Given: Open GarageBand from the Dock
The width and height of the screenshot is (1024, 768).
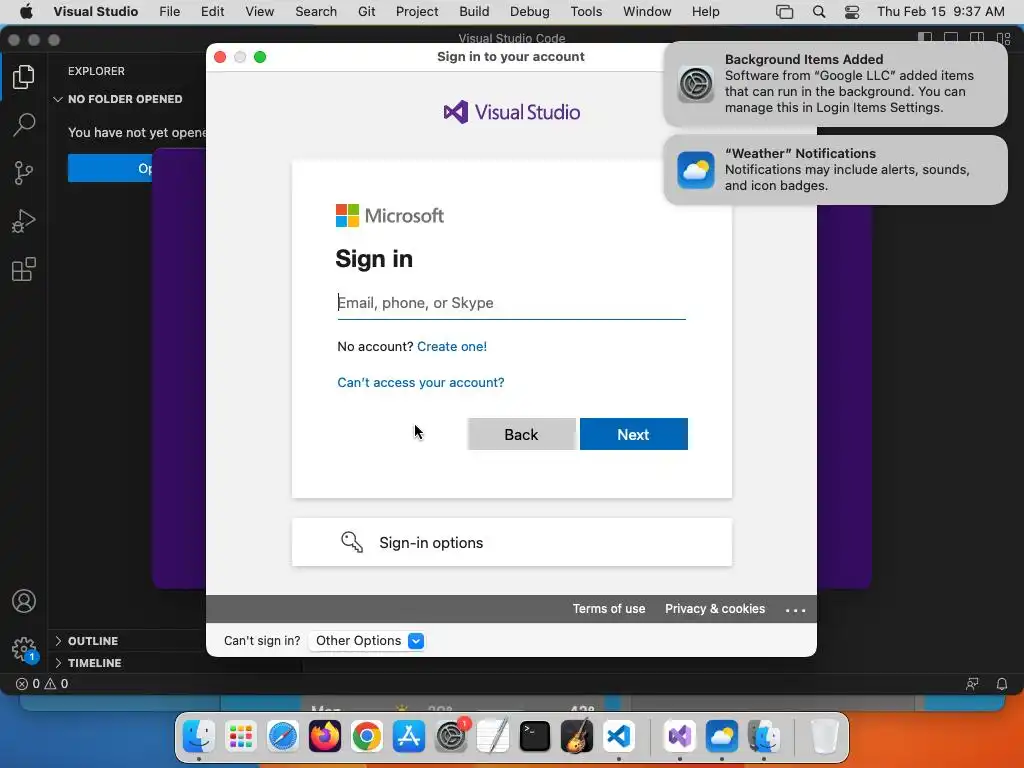Looking at the screenshot, I should 577,737.
